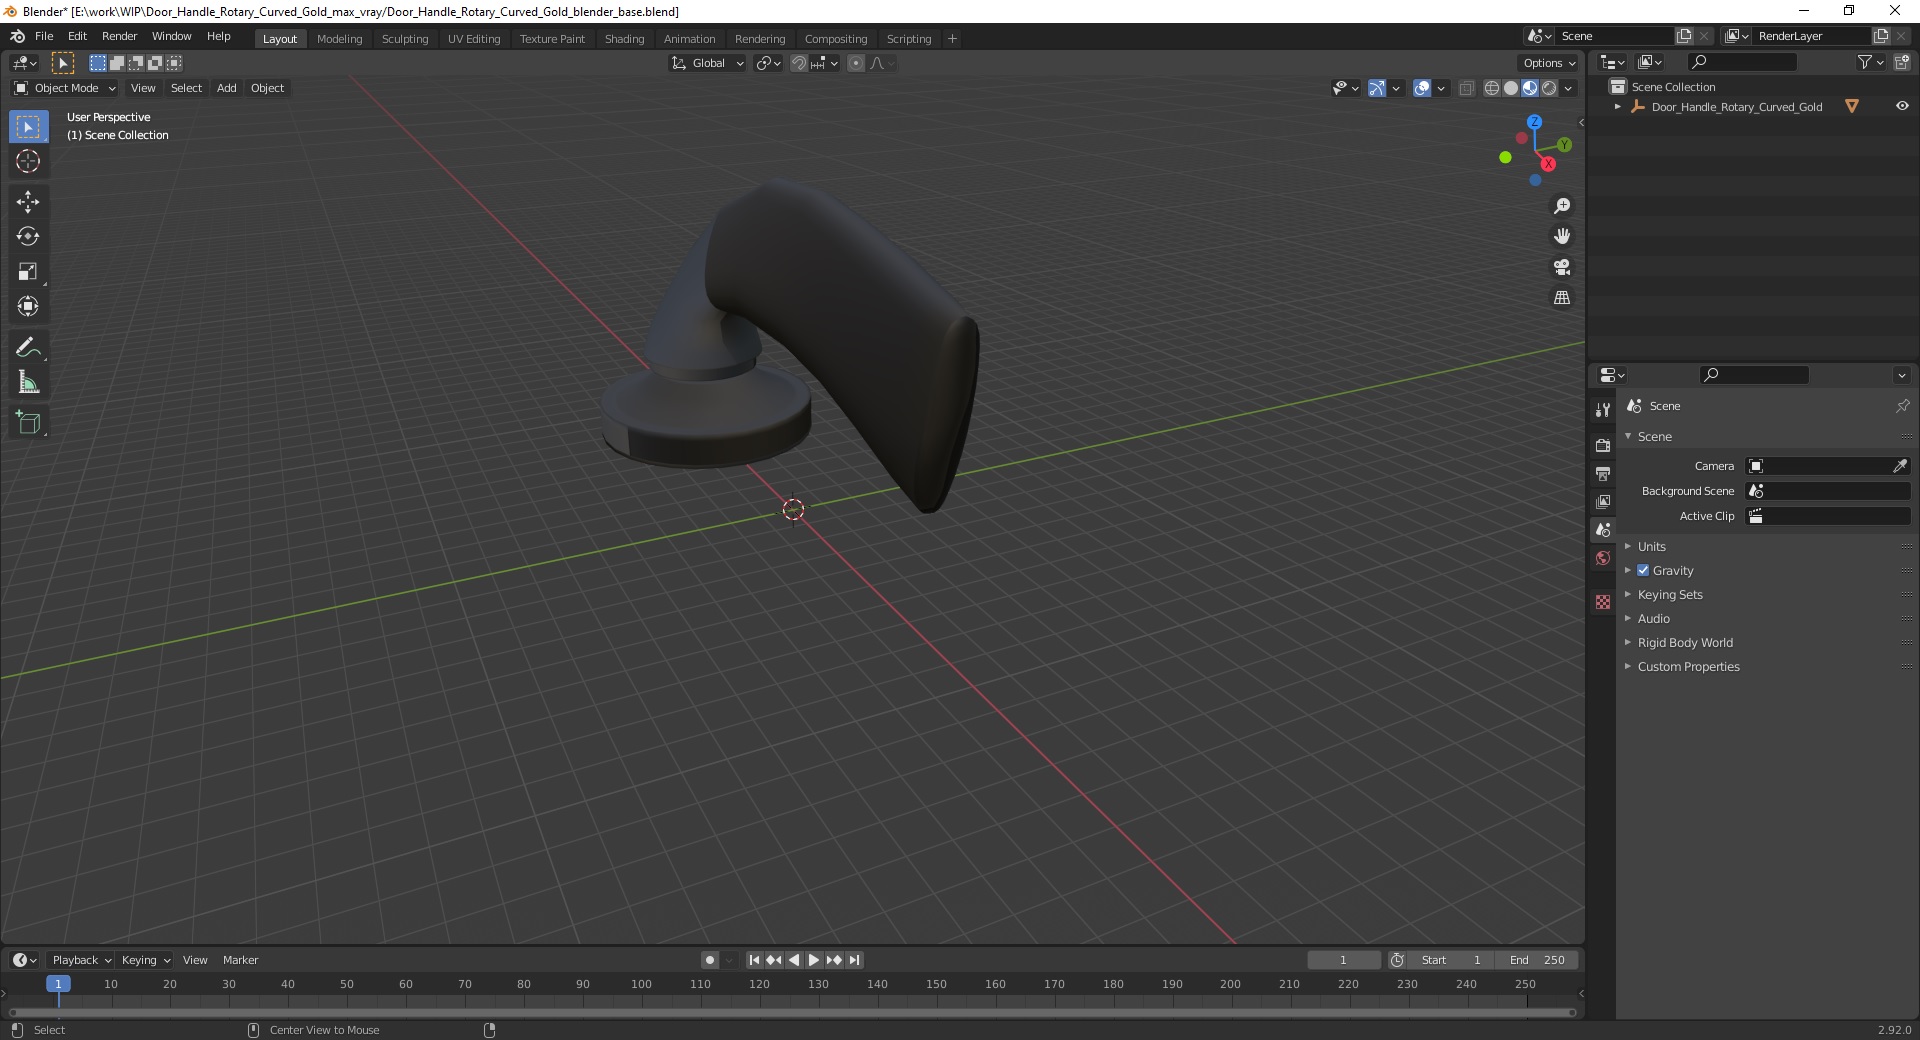
Task: Open Output properties tab
Action: point(1603,473)
